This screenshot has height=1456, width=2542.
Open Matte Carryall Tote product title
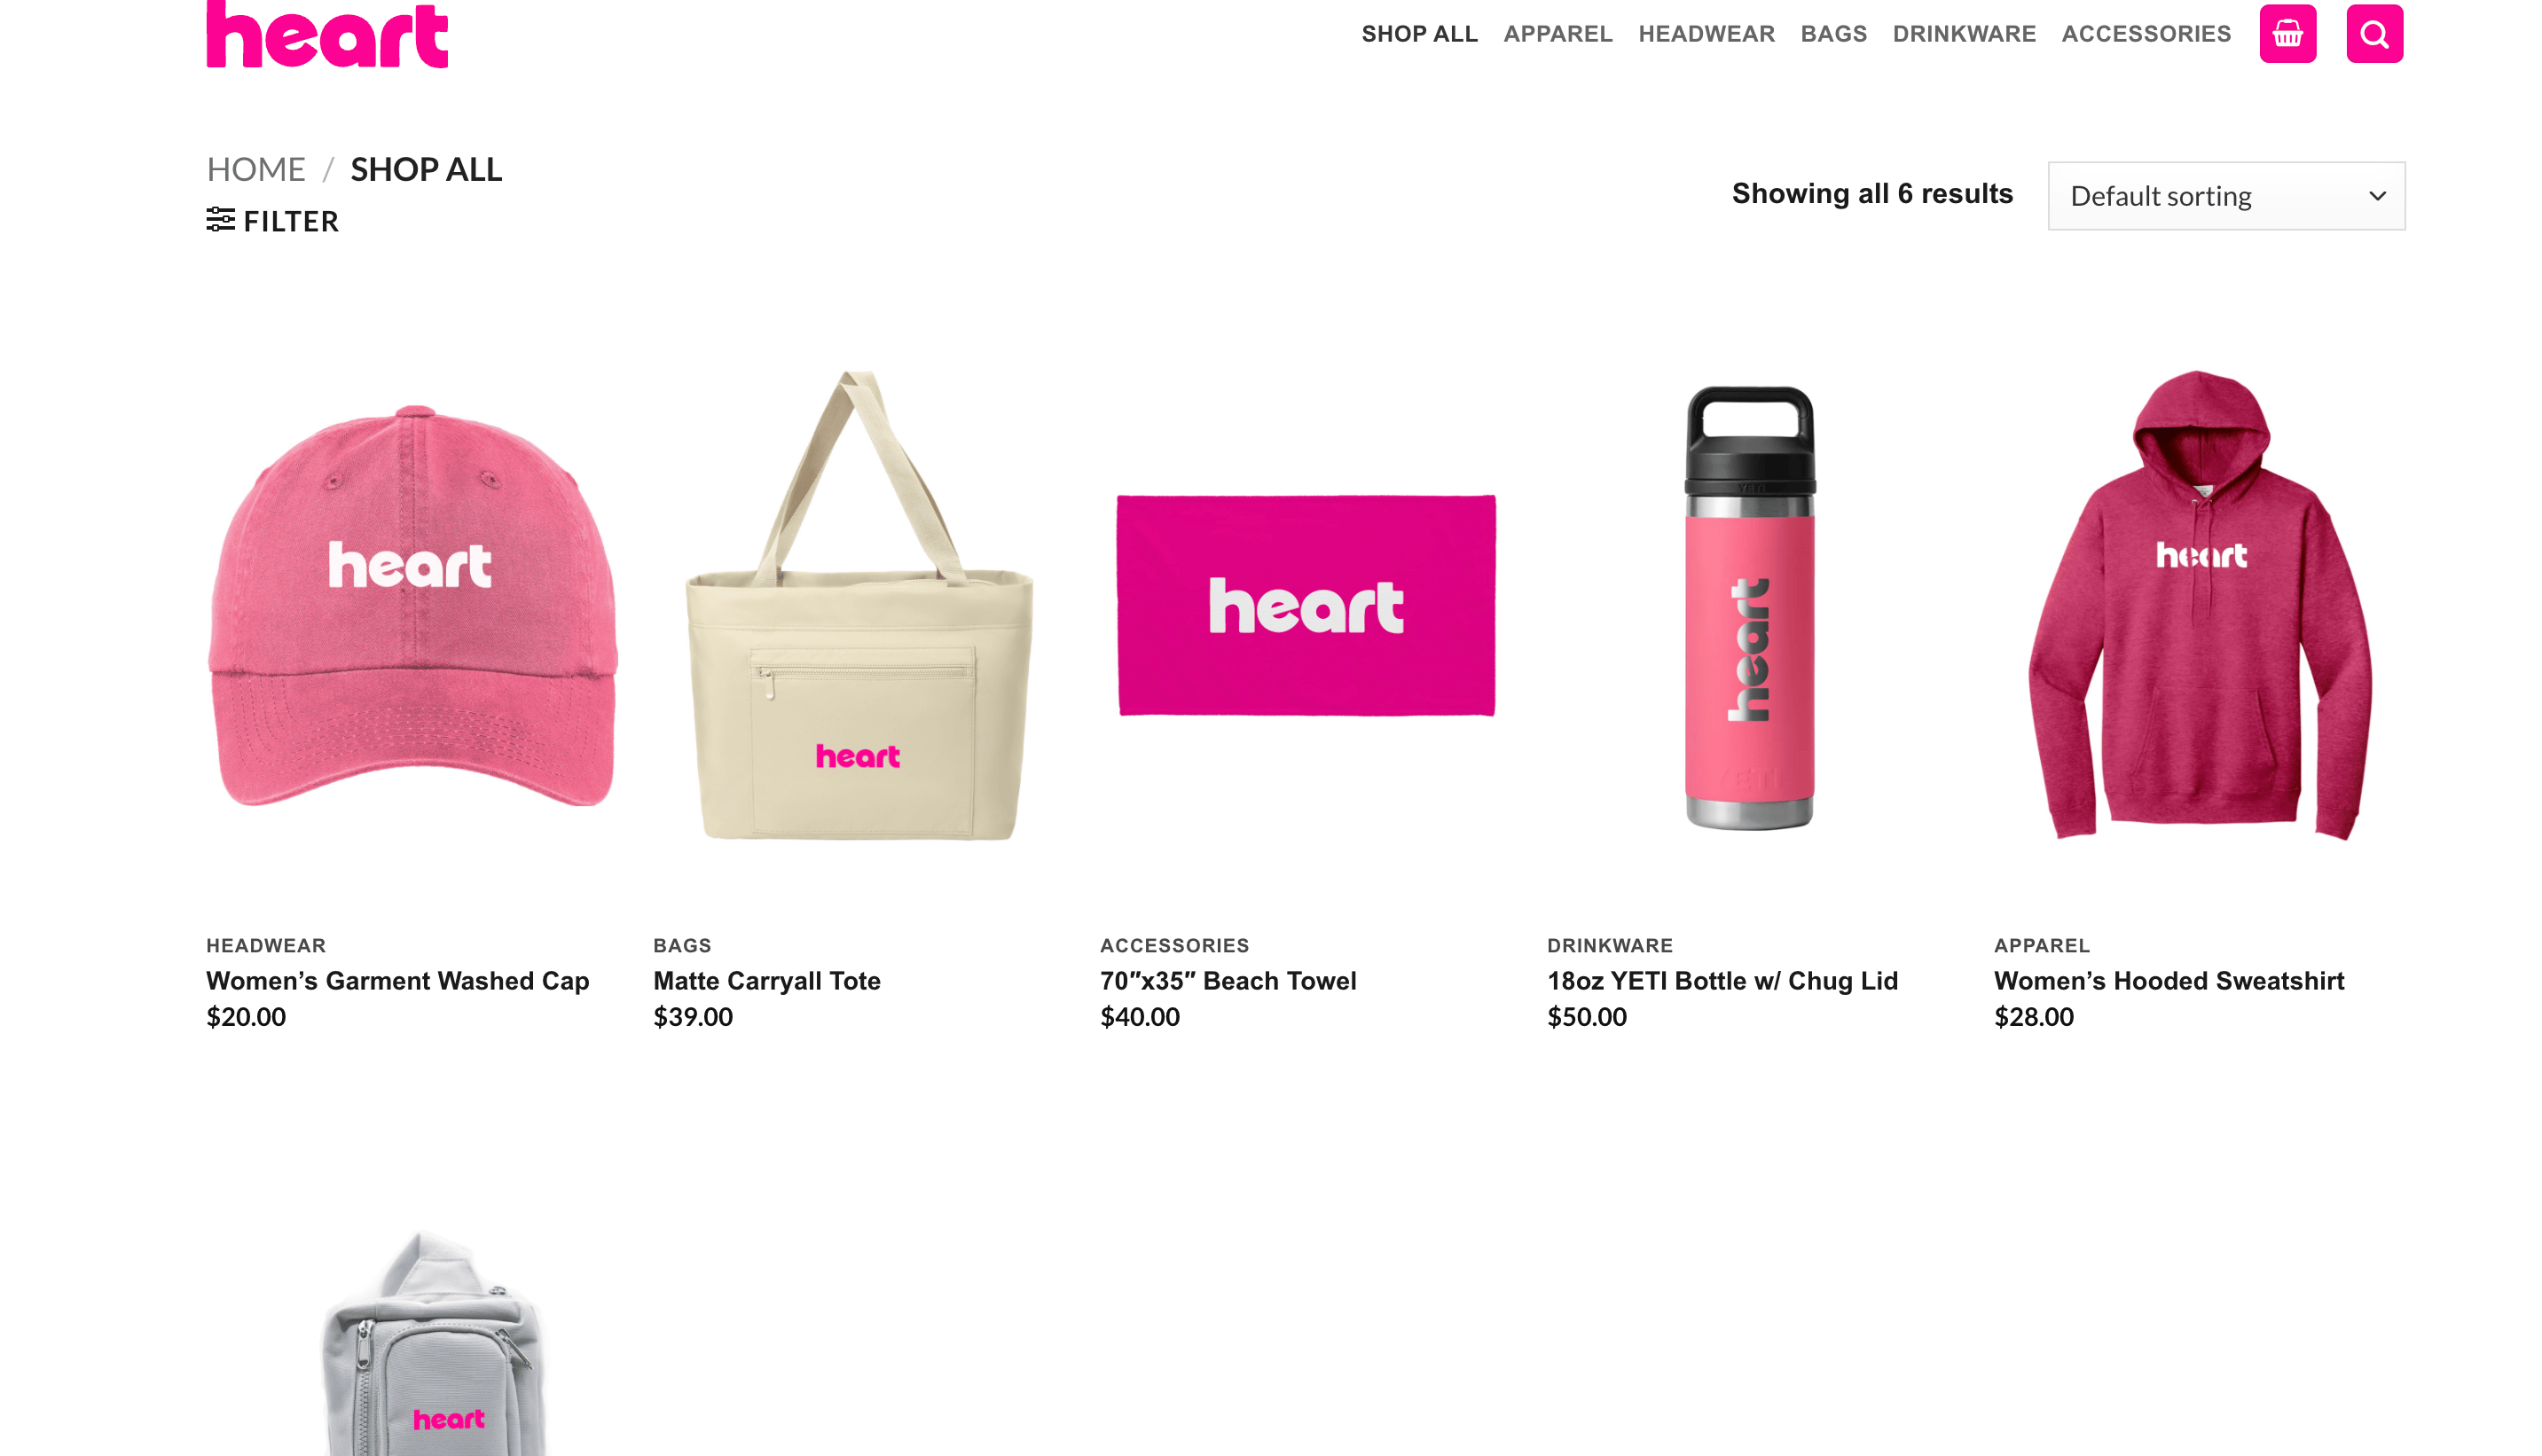(x=766, y=981)
